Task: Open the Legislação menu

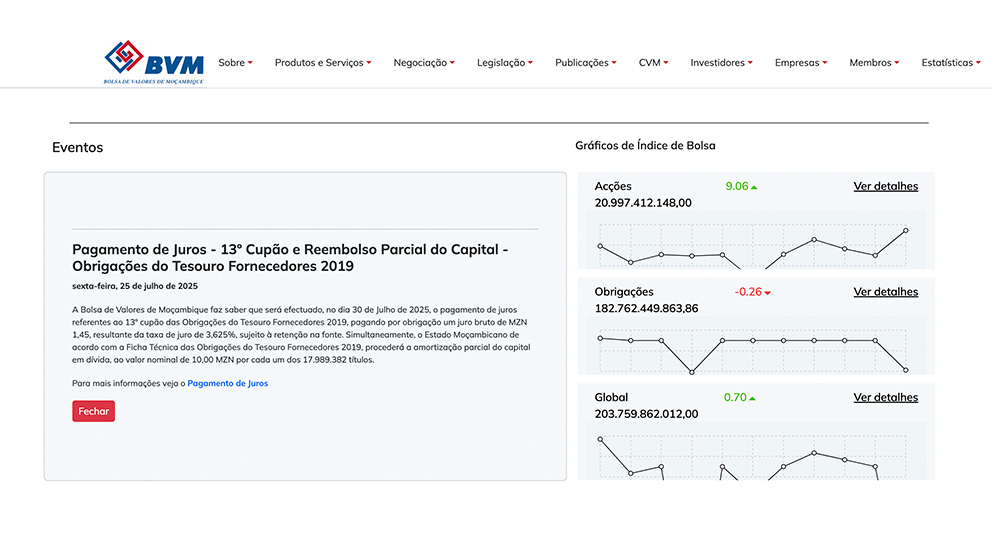Action: click(504, 63)
